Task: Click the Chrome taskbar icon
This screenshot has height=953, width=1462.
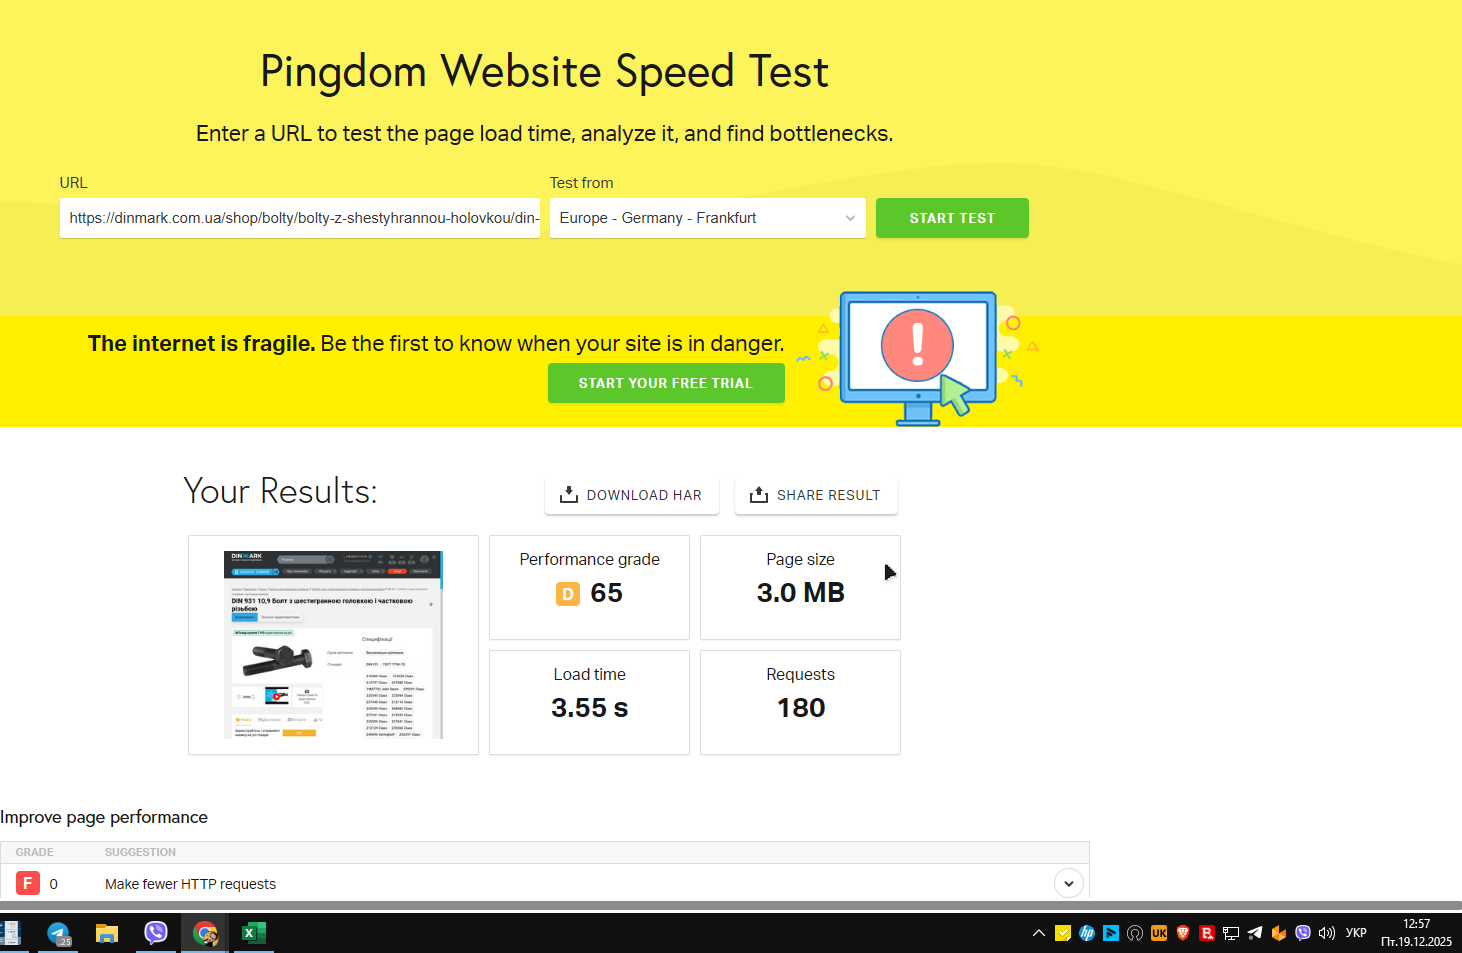Action: coord(205,934)
